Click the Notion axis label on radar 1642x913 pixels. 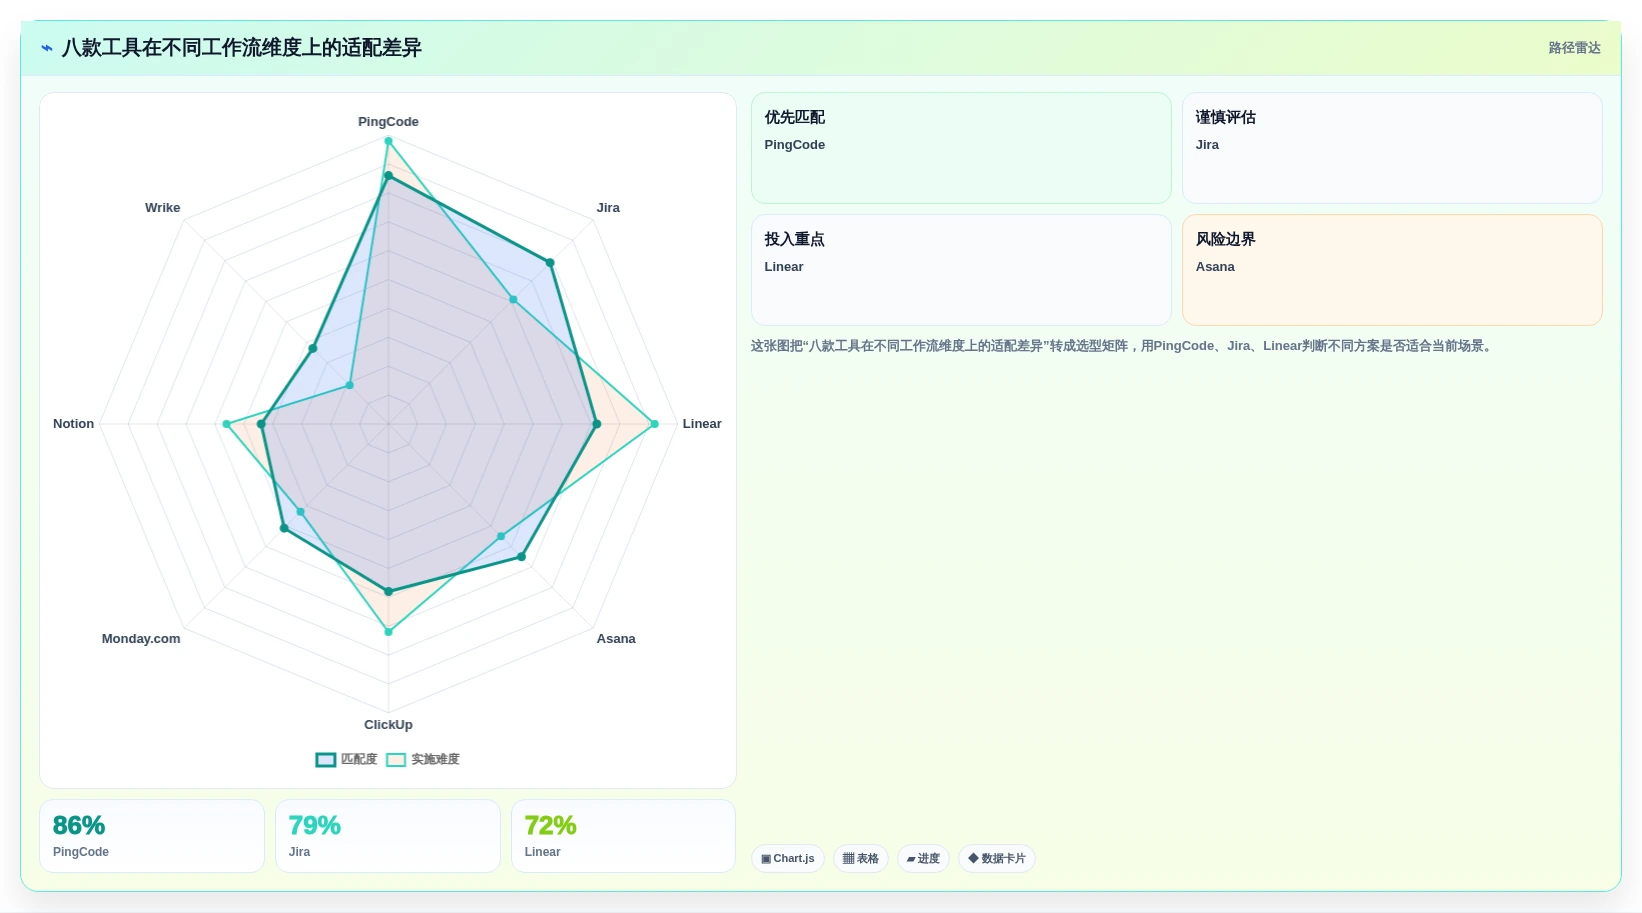click(73, 424)
